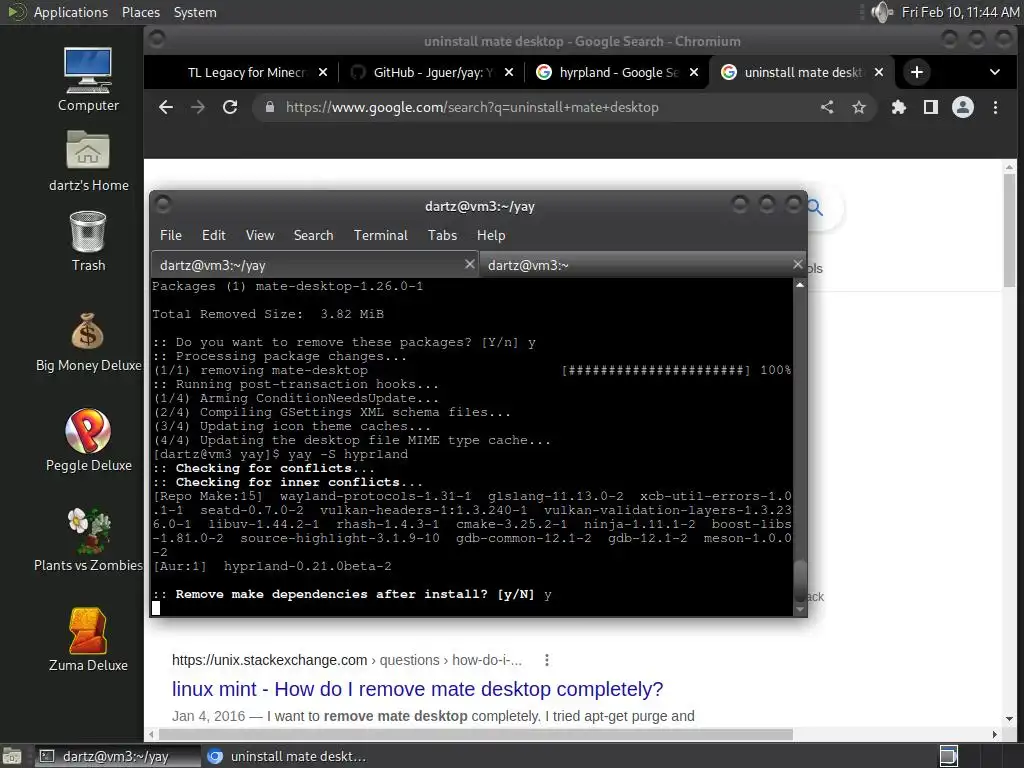Click the Chromium forward arrow

point(198,107)
